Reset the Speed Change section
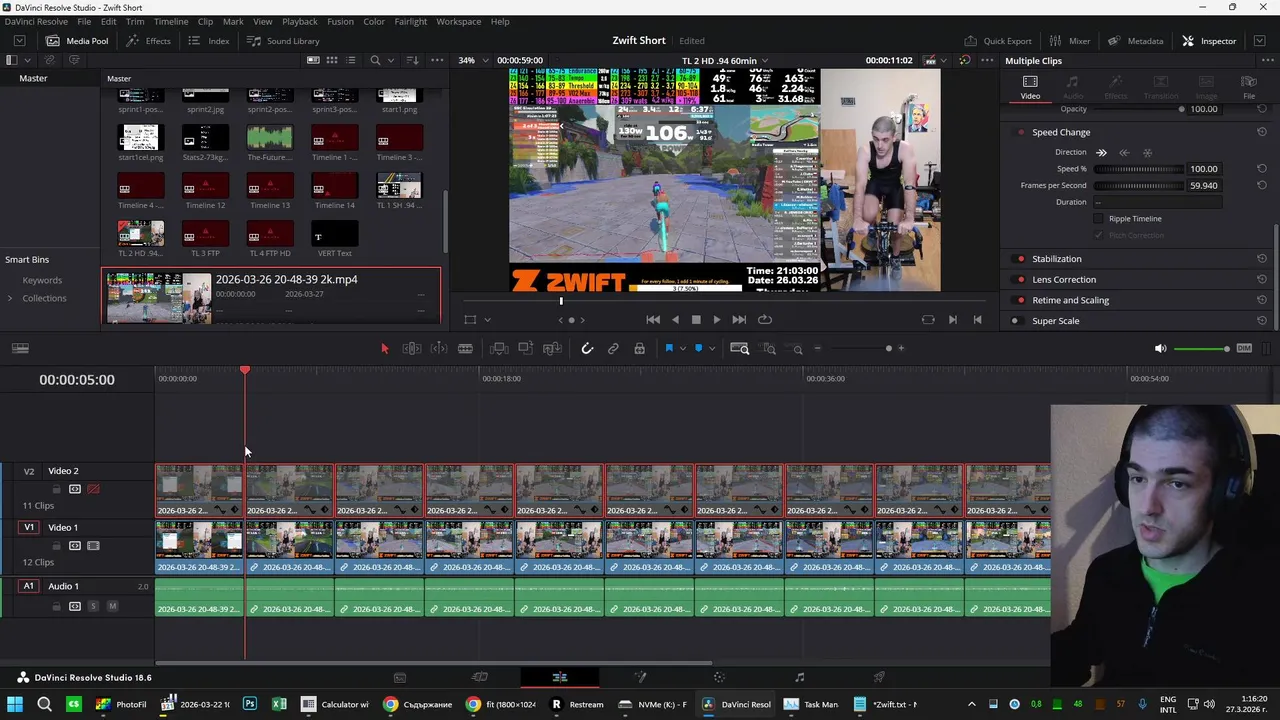Screen dimensions: 1280x720 tap(1261, 132)
